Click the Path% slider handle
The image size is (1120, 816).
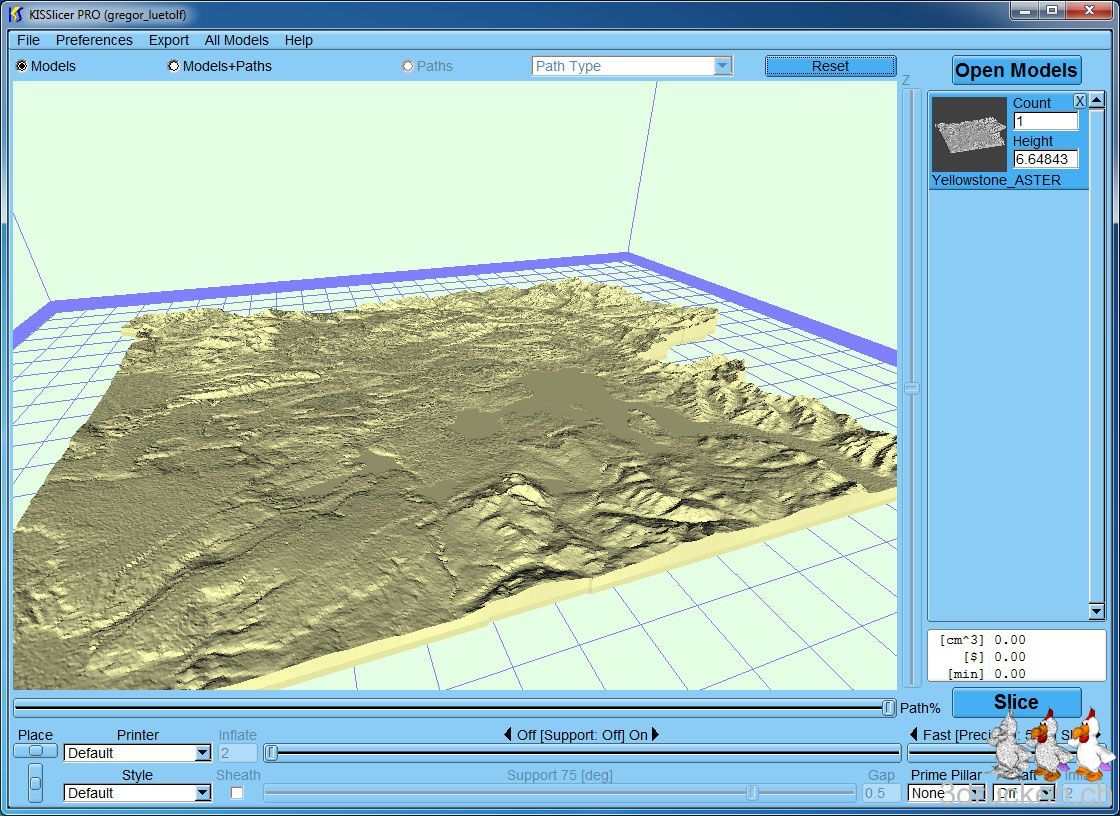[889, 708]
